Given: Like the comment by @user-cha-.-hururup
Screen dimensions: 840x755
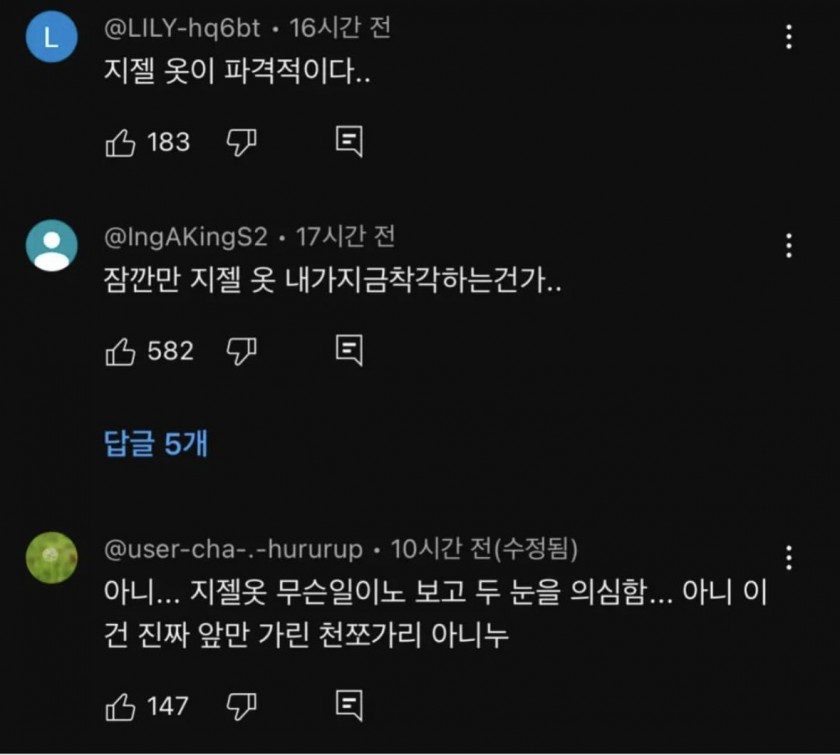Looking at the screenshot, I should point(120,706).
